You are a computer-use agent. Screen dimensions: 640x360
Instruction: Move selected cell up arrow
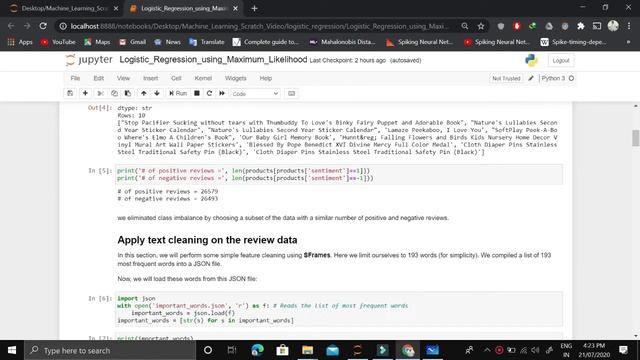(x=144, y=93)
